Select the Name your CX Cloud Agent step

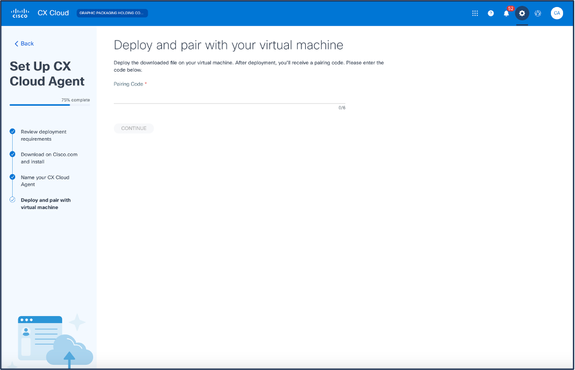[45, 181]
